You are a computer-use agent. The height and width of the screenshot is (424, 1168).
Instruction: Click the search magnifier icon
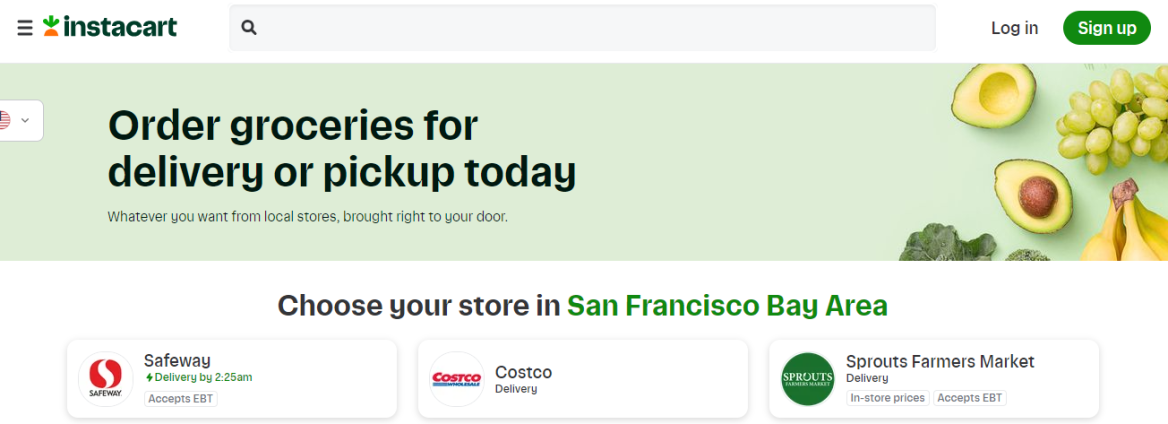point(249,28)
